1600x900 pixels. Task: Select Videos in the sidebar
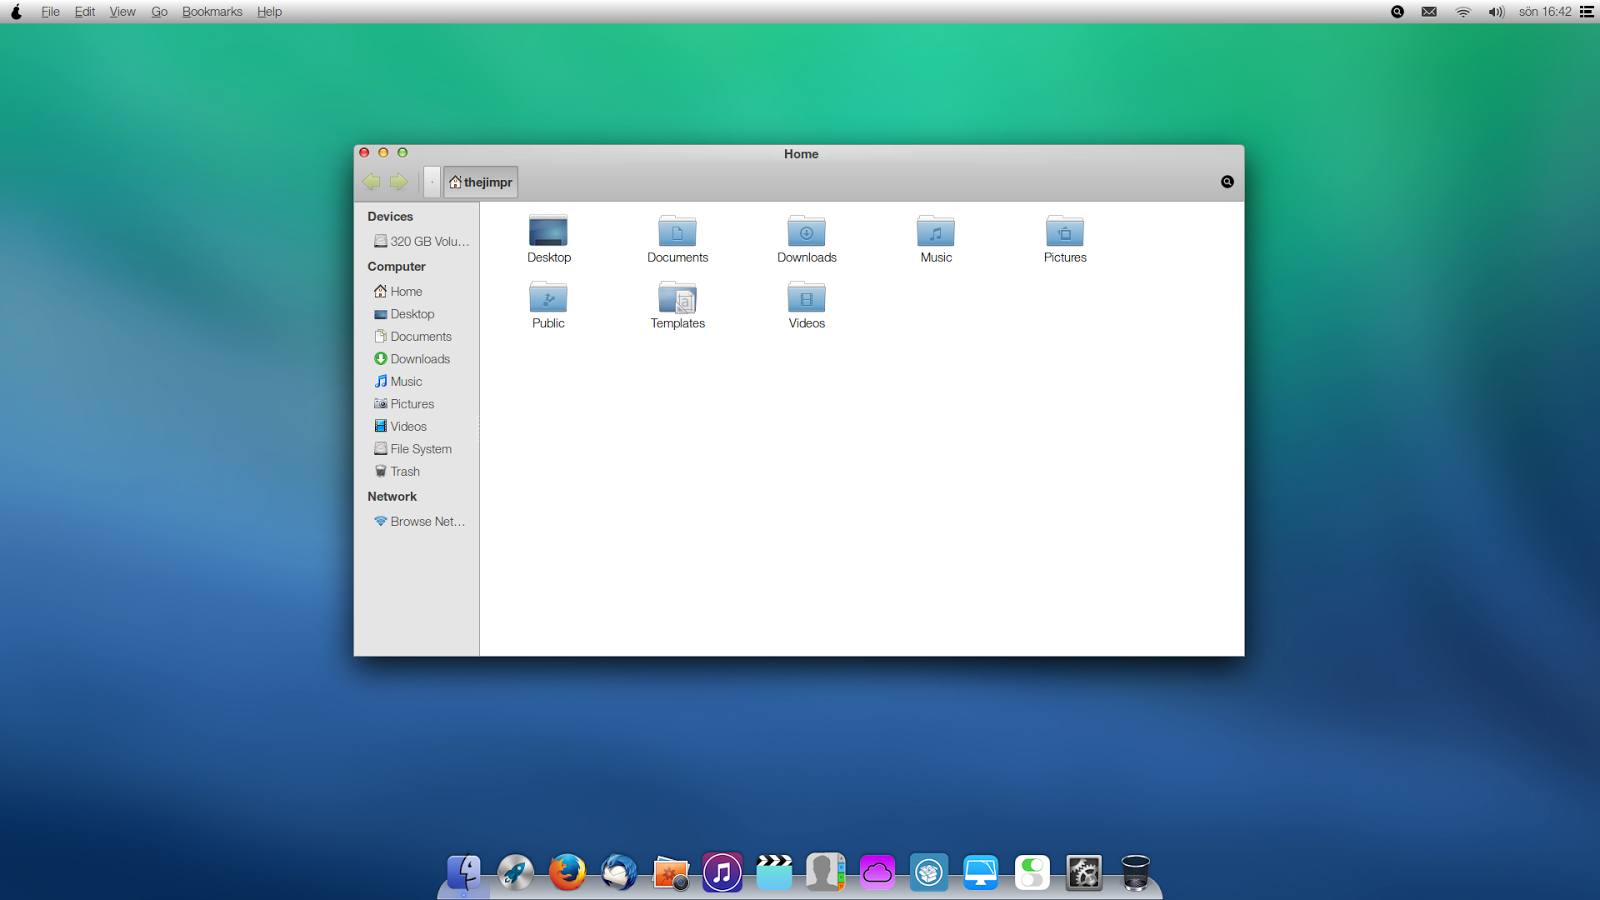[400, 426]
